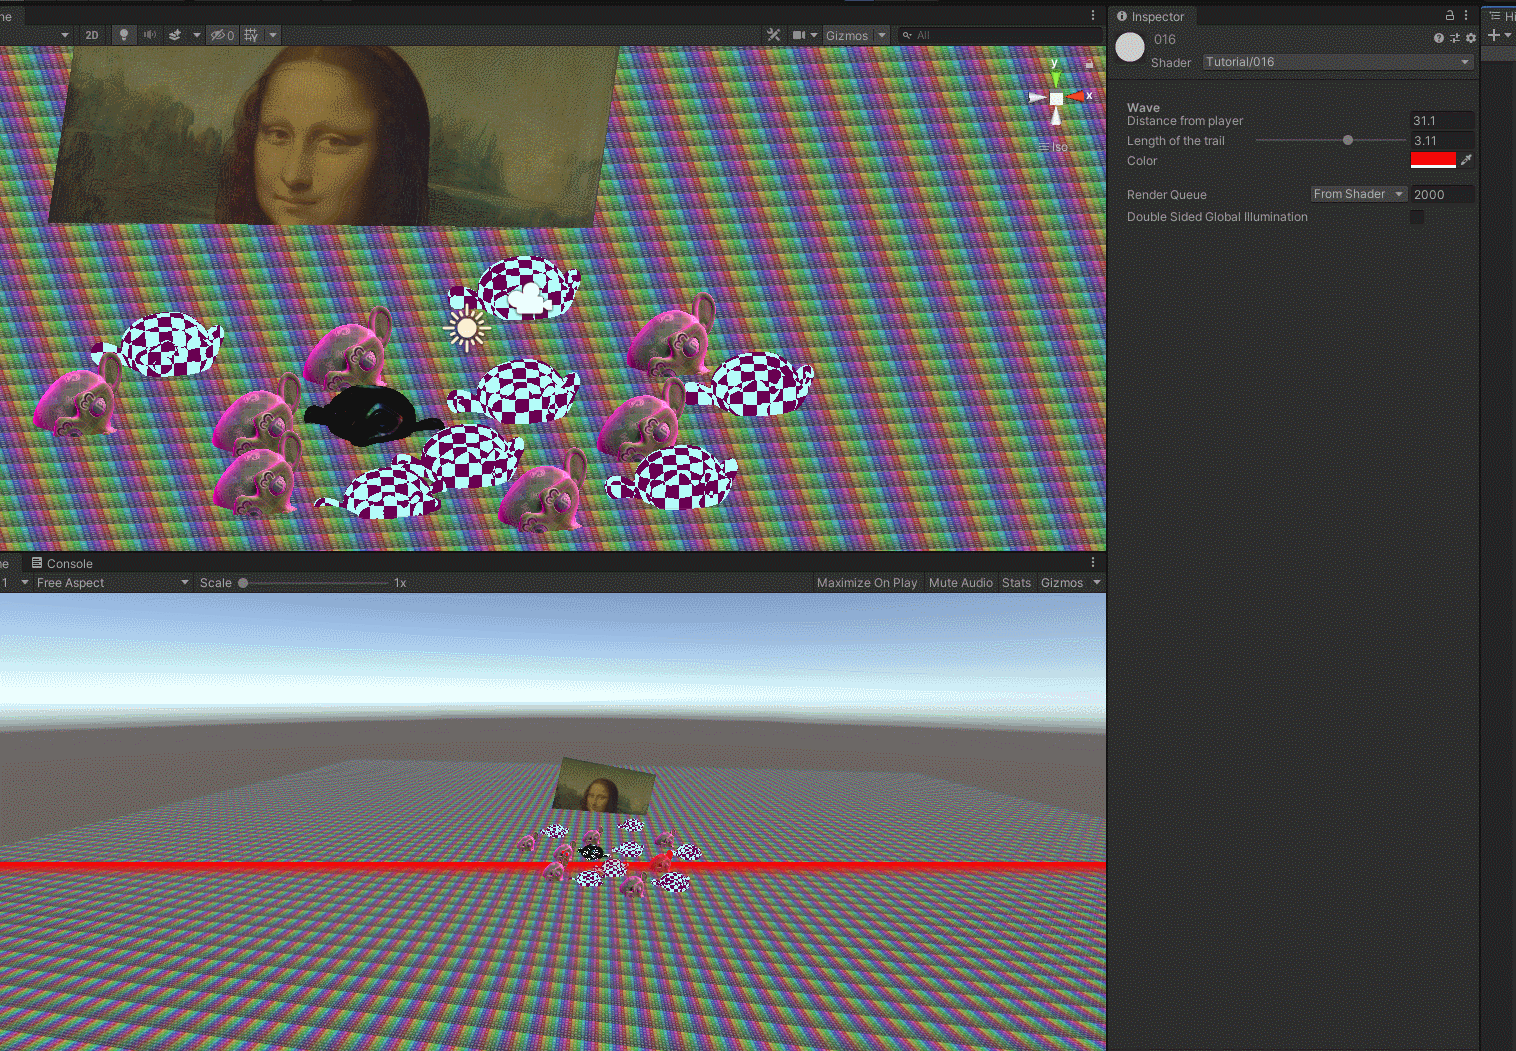Open Scene view more options menu
The height and width of the screenshot is (1051, 1516).
pyautogui.click(x=1093, y=15)
